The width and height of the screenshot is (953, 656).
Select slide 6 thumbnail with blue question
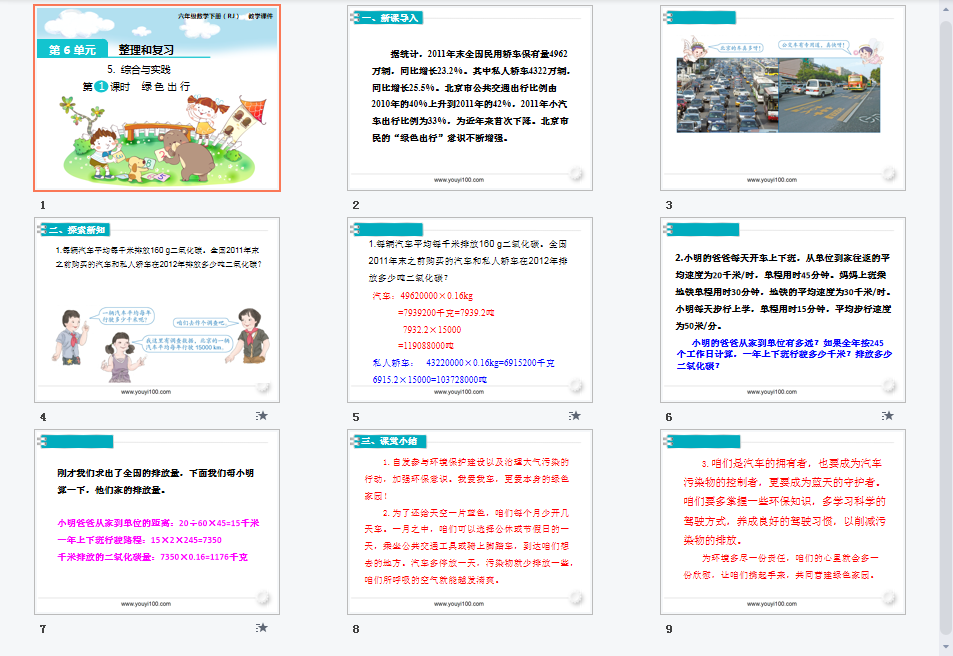(783, 310)
